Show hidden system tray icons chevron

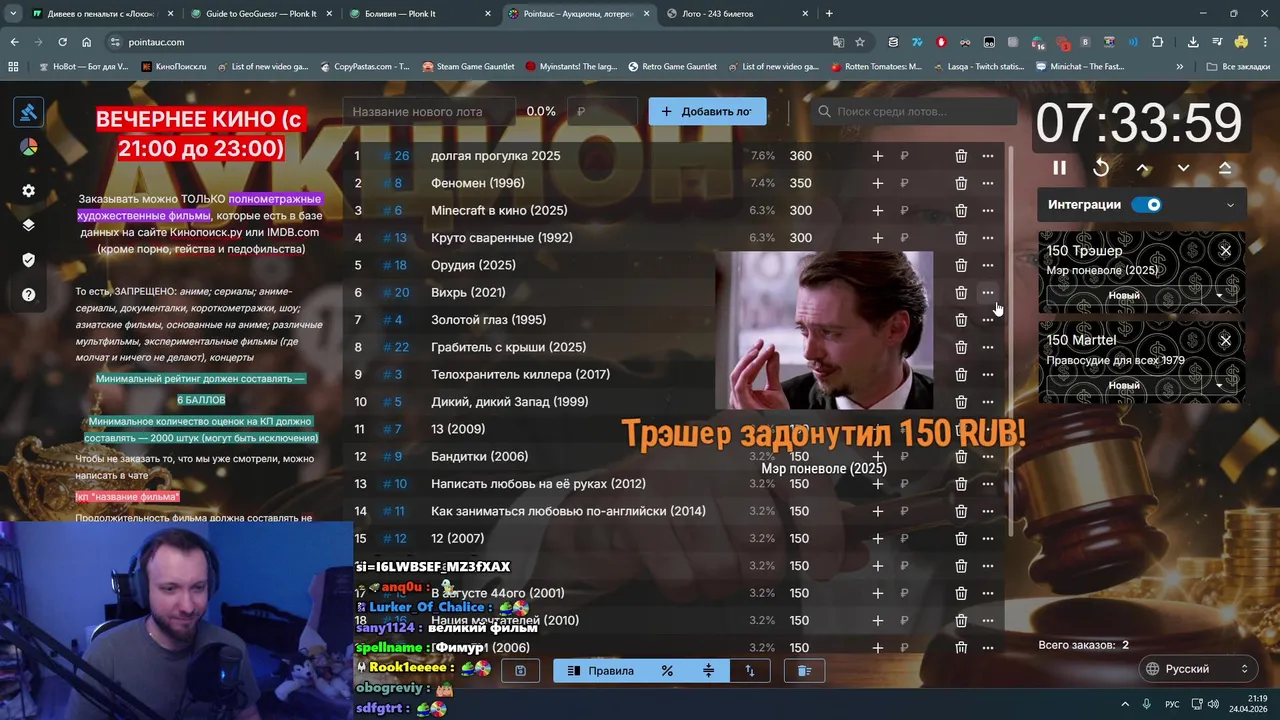(1124, 705)
